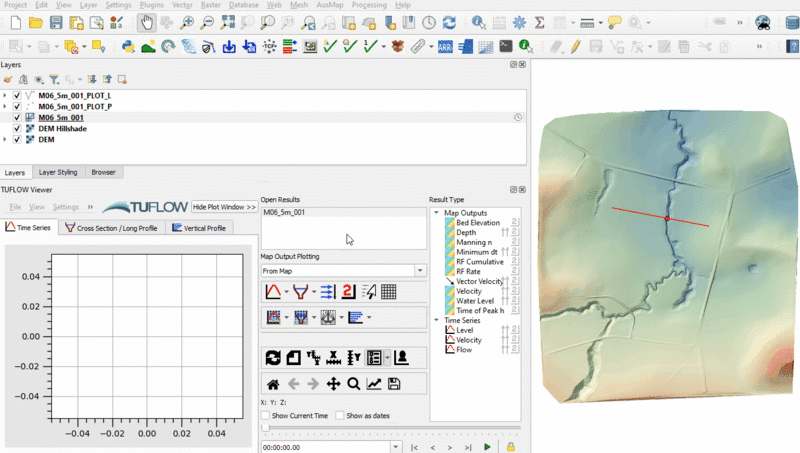Select the Pan Map hand tool
The width and height of the screenshot is (800, 453).
(146, 22)
